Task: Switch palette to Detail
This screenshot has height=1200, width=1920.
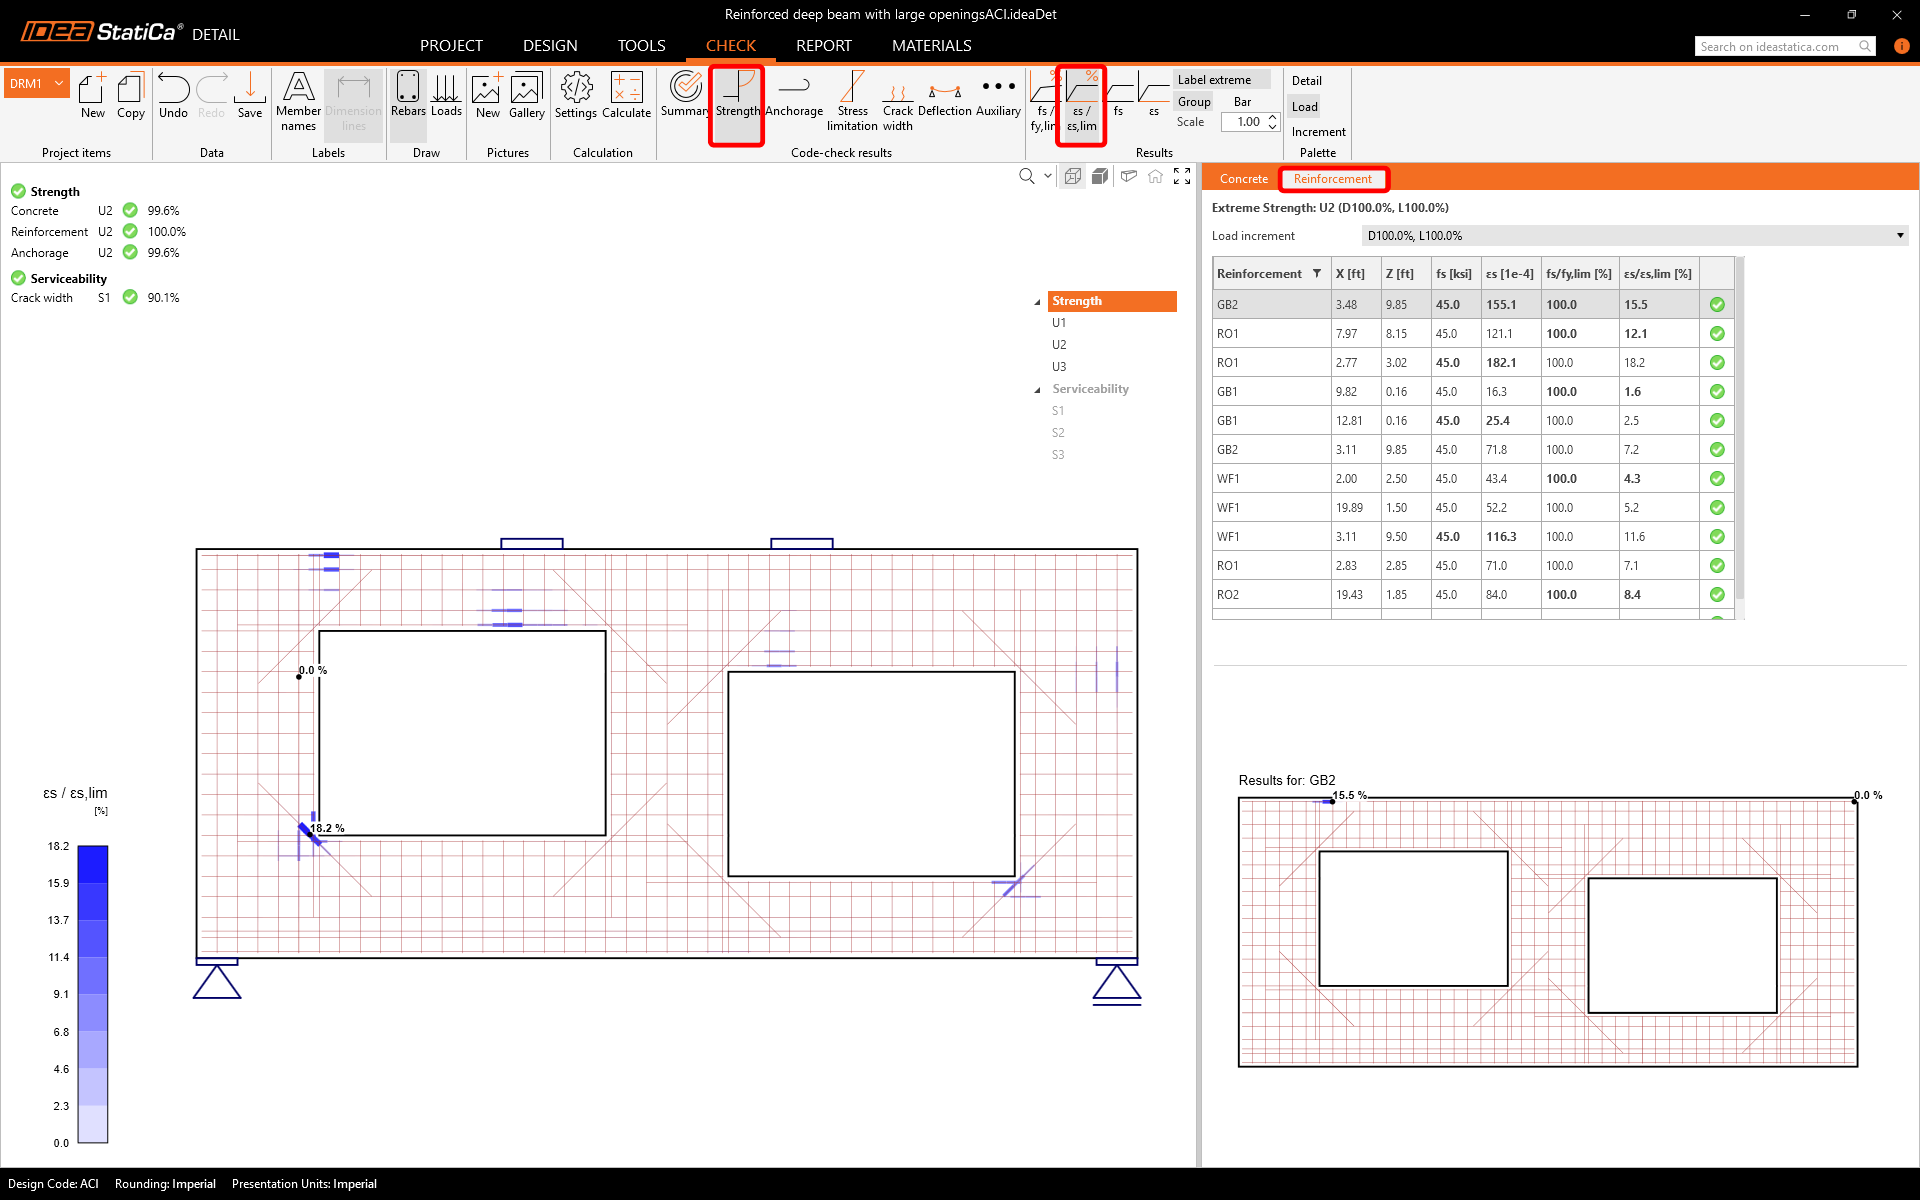Action: coord(1306,81)
